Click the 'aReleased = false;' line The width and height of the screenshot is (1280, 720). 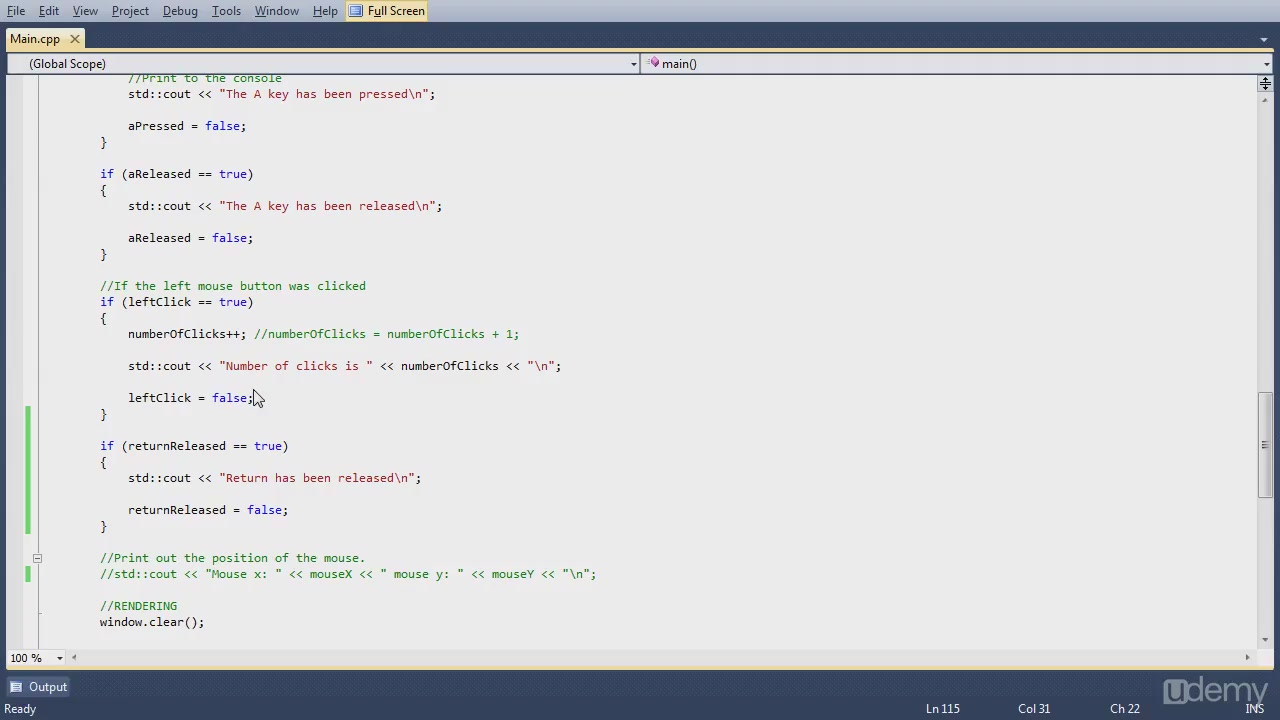coord(190,238)
